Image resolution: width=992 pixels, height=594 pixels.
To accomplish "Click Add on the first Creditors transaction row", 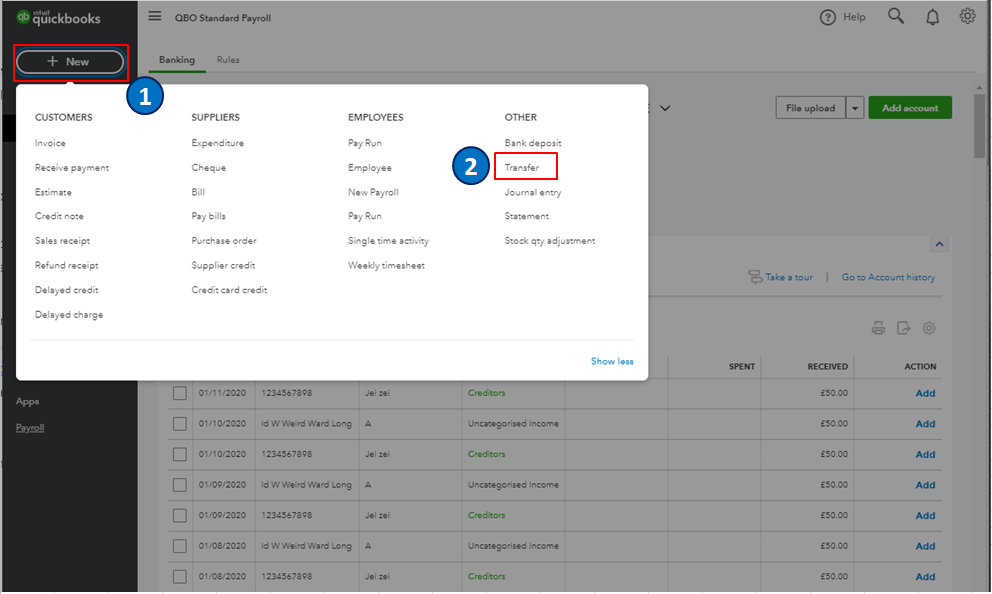I will 925,393.
